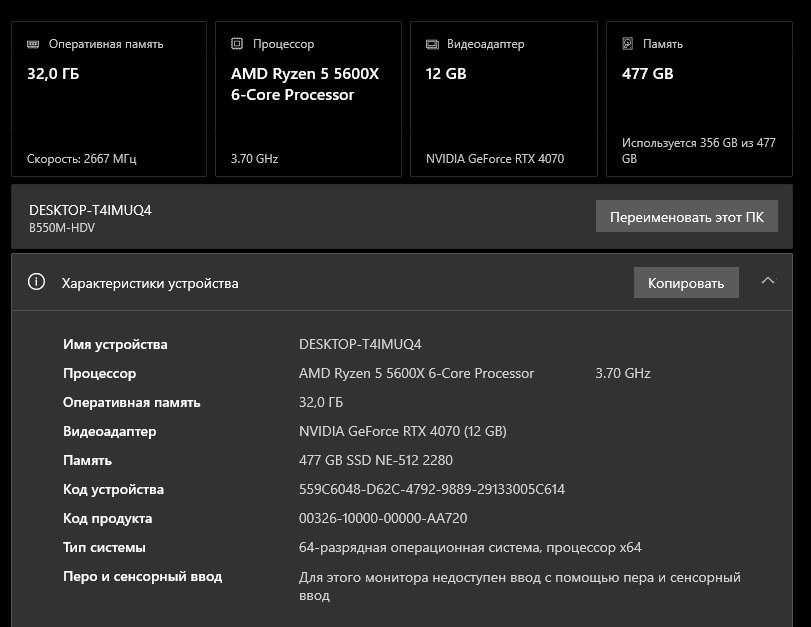
Task: Click the Перо и сенсорный ввод label
Action: [142, 576]
